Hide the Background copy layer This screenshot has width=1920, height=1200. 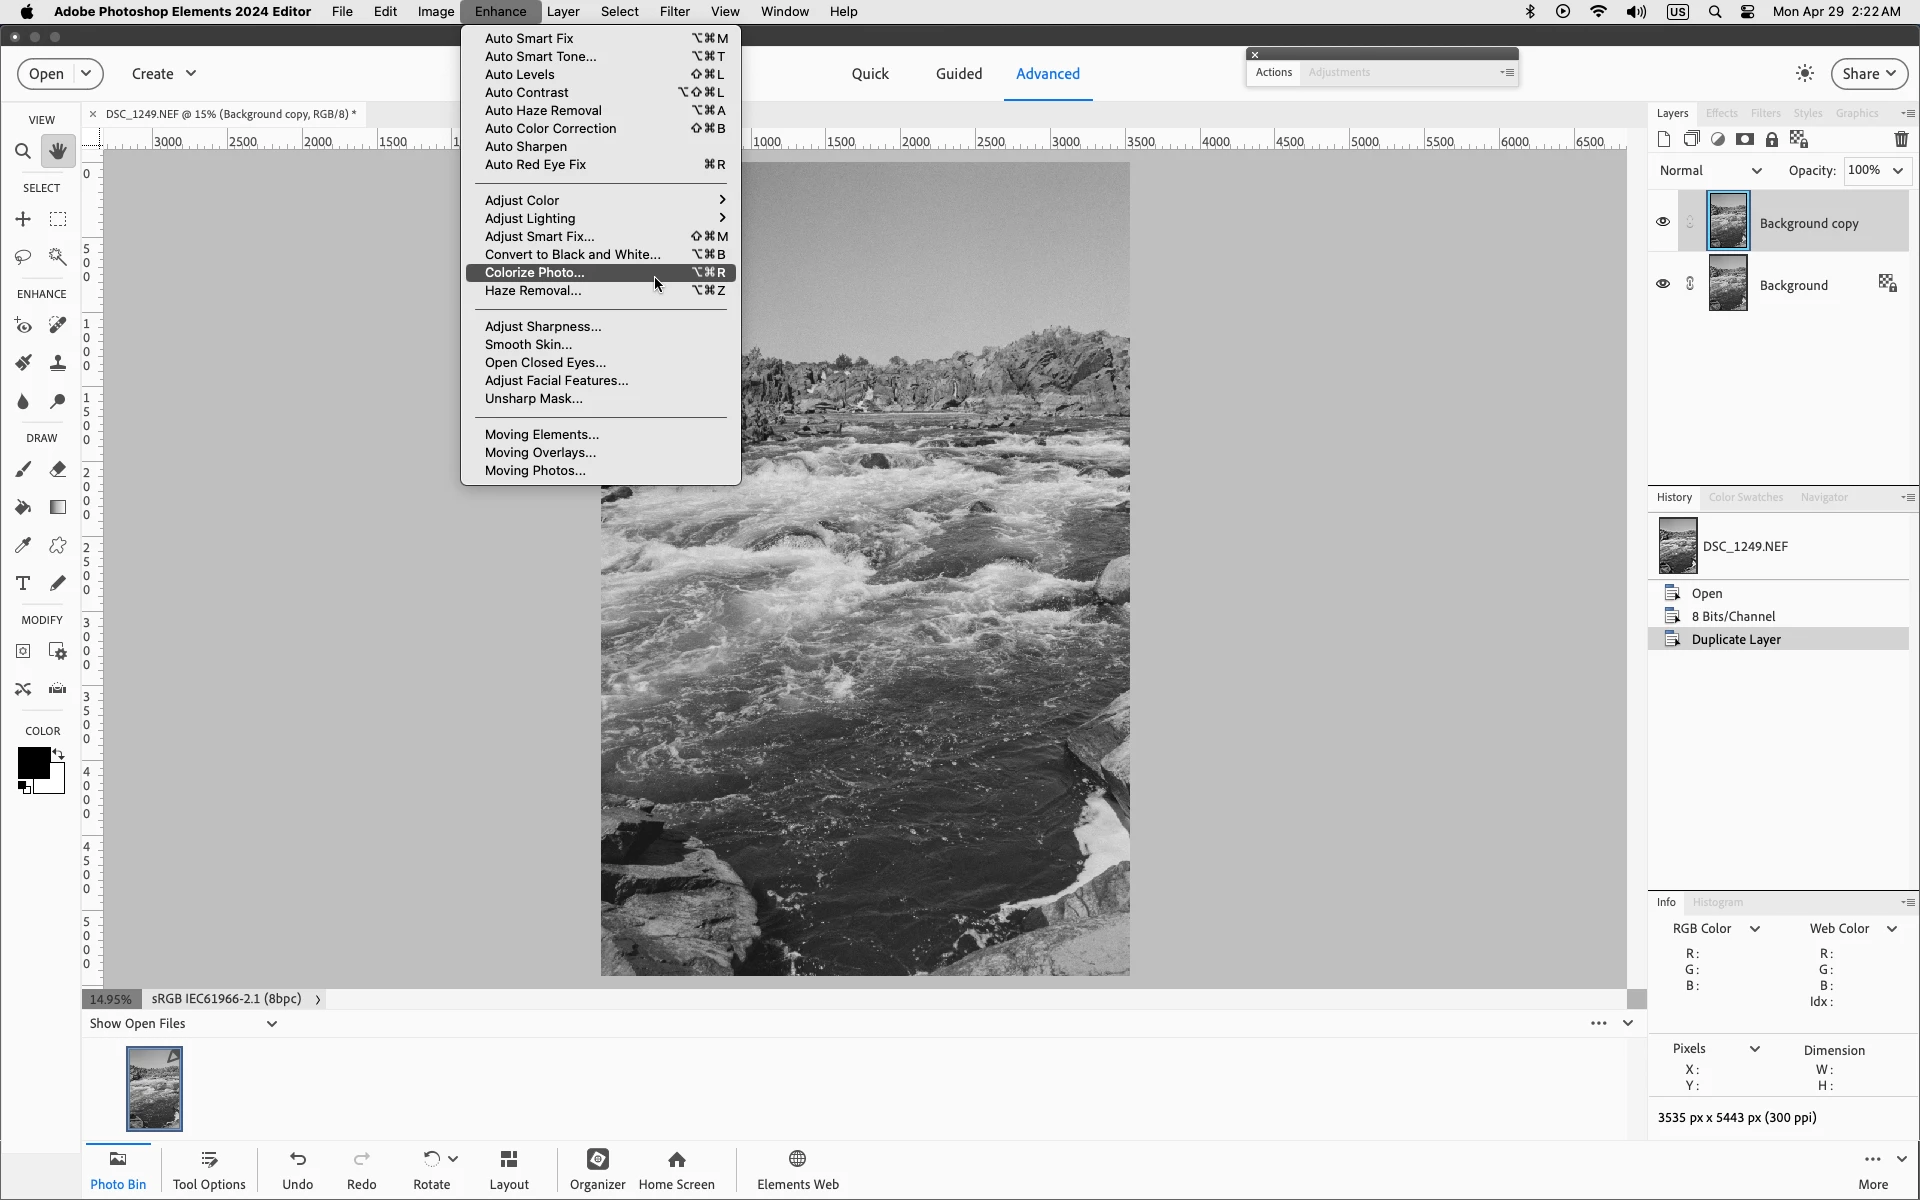[x=1663, y=222]
